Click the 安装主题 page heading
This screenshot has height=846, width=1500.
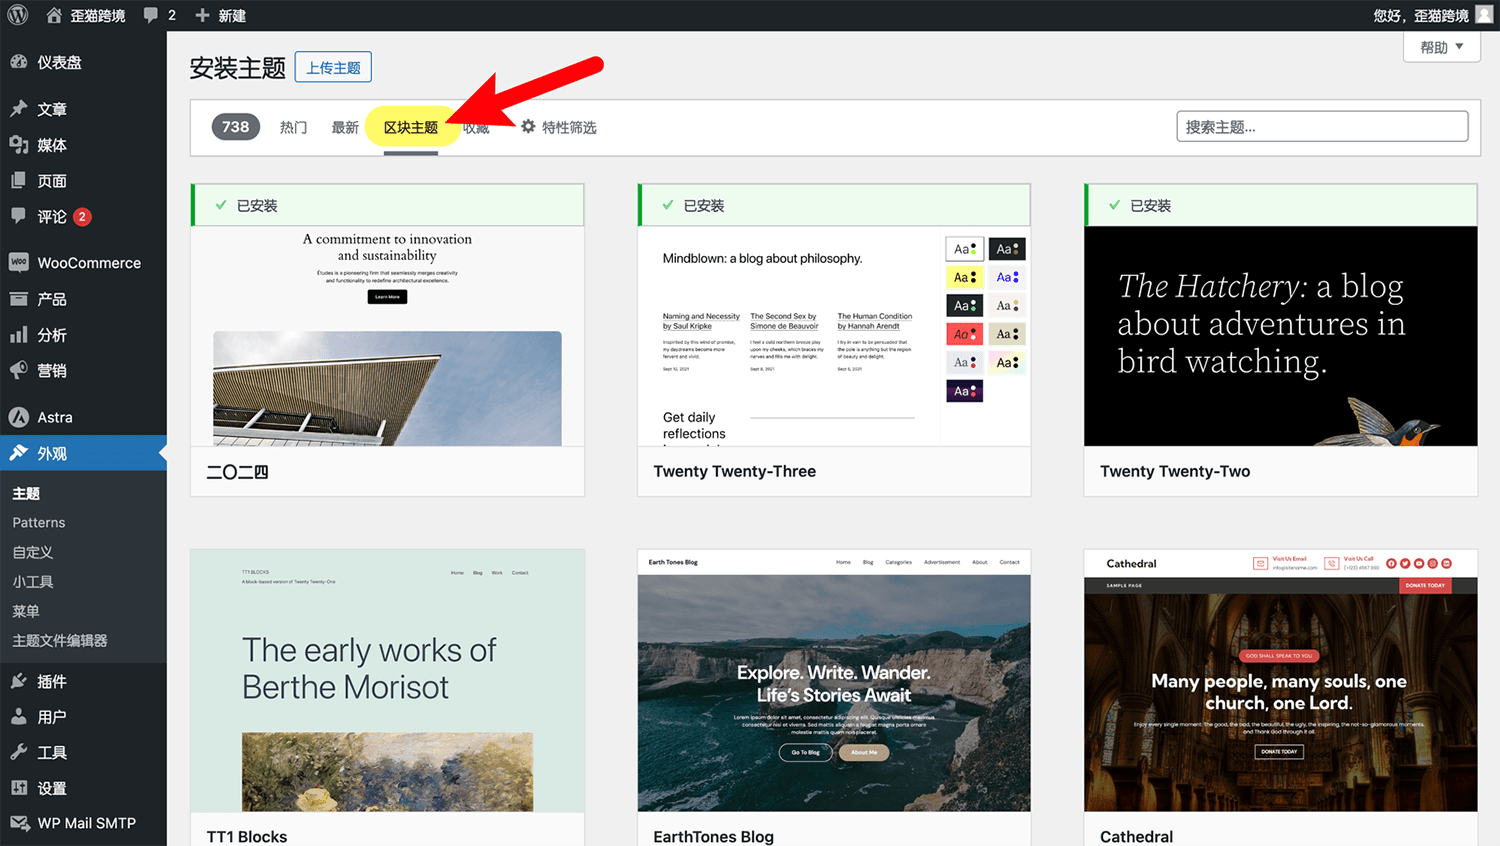click(x=238, y=68)
